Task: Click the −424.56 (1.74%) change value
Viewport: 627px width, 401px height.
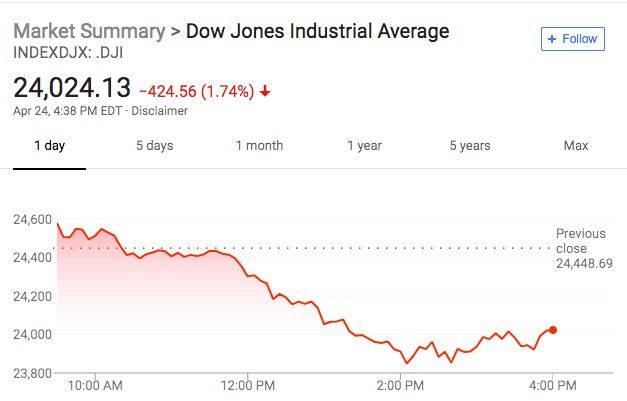Action: tap(196, 91)
